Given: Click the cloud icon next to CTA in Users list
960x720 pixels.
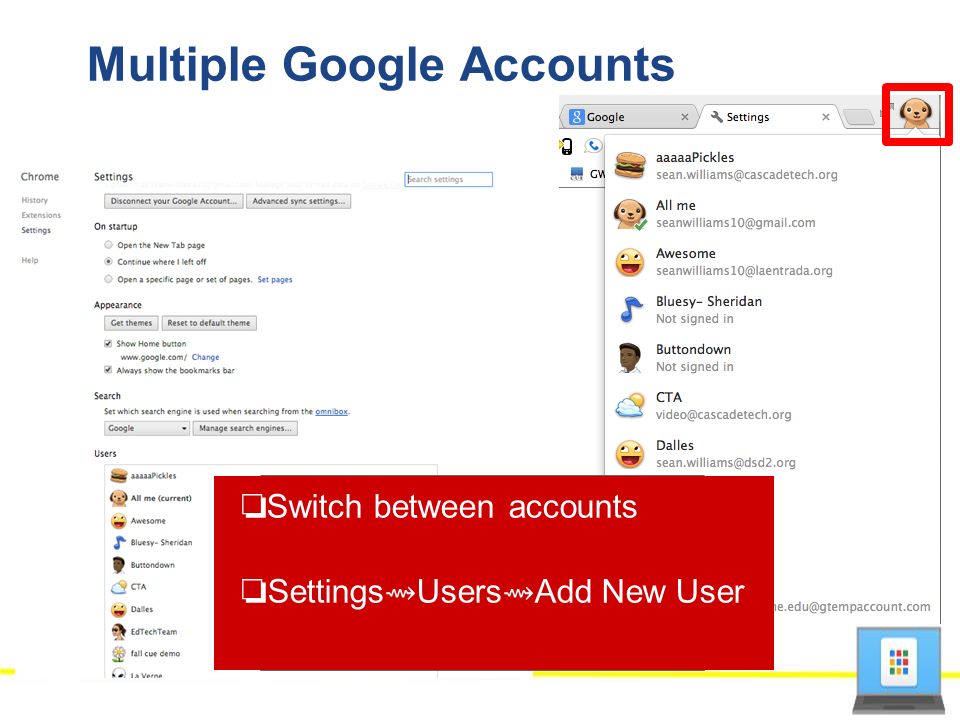Looking at the screenshot, I should point(119,587).
